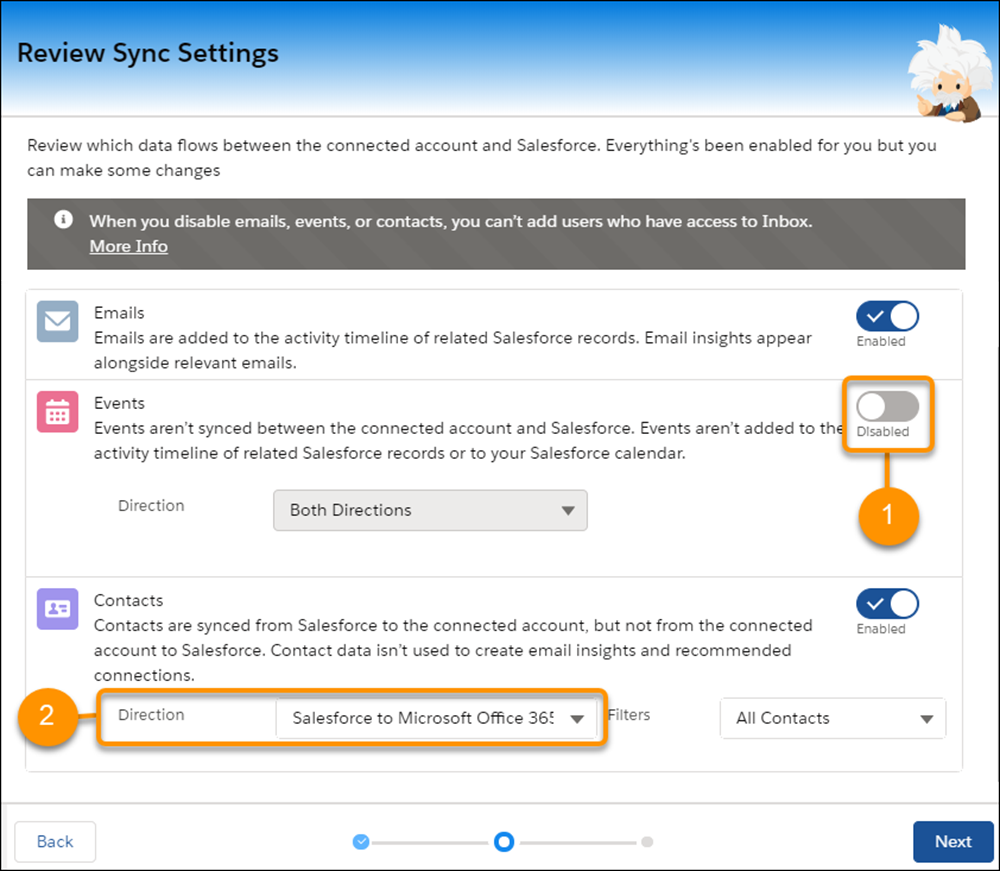Screen dimensions: 1000x871
Task: Click the Direction label under Contacts
Action: pos(151,715)
